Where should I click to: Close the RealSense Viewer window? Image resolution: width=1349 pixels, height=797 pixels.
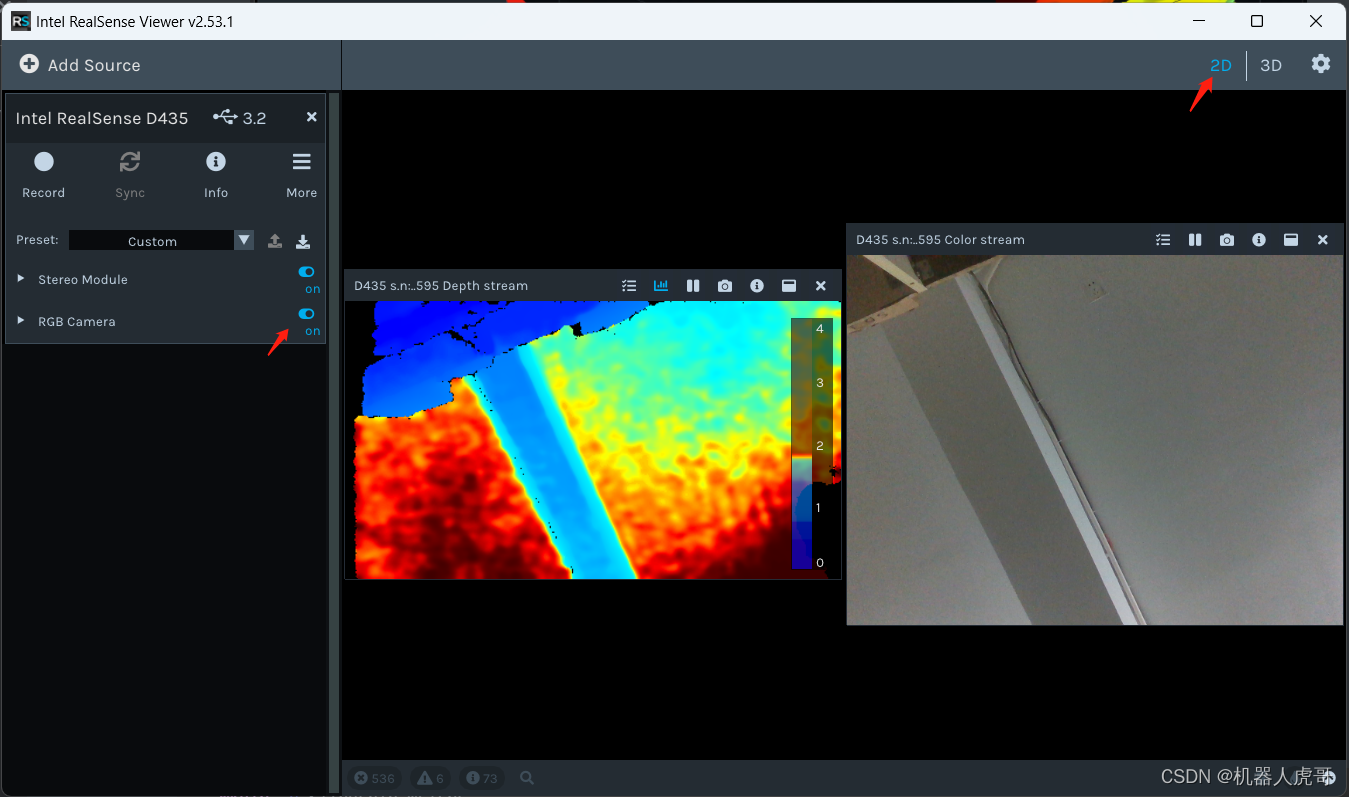click(x=1317, y=21)
